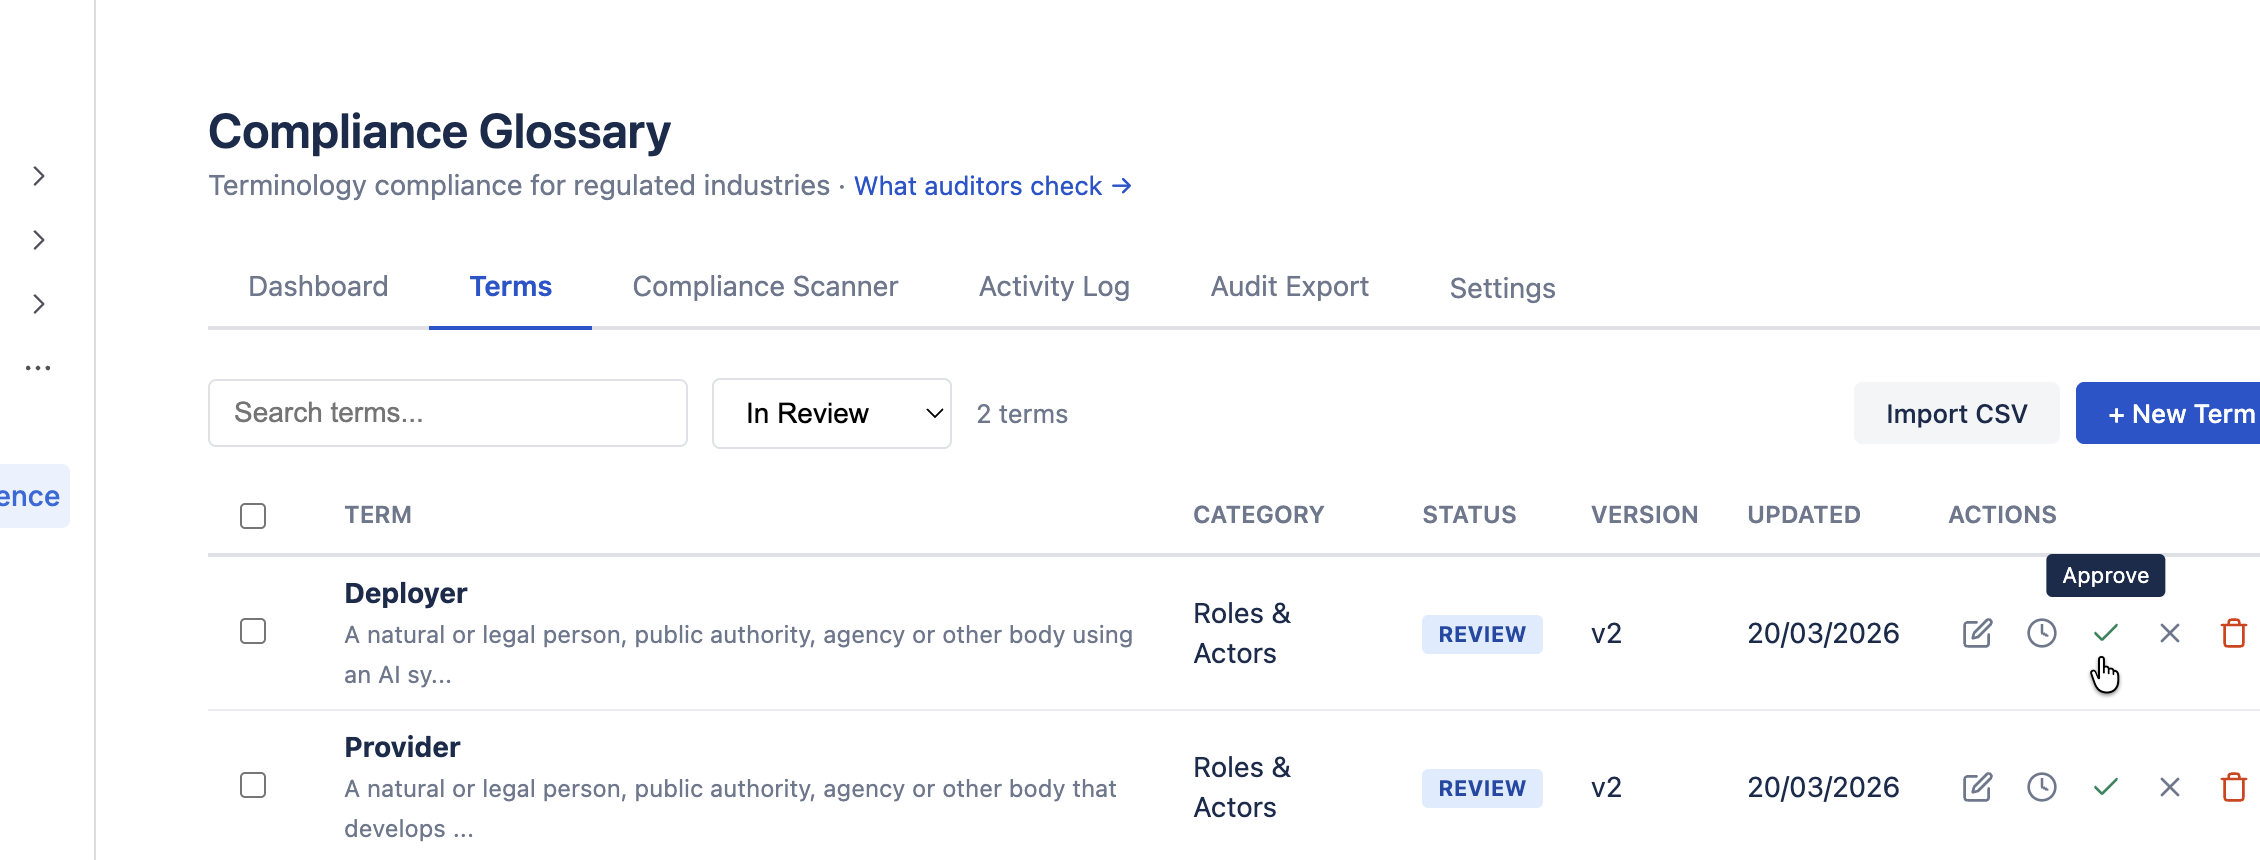Image resolution: width=2260 pixels, height=860 pixels.
Task: Reject the Deployer term
Action: click(2169, 633)
